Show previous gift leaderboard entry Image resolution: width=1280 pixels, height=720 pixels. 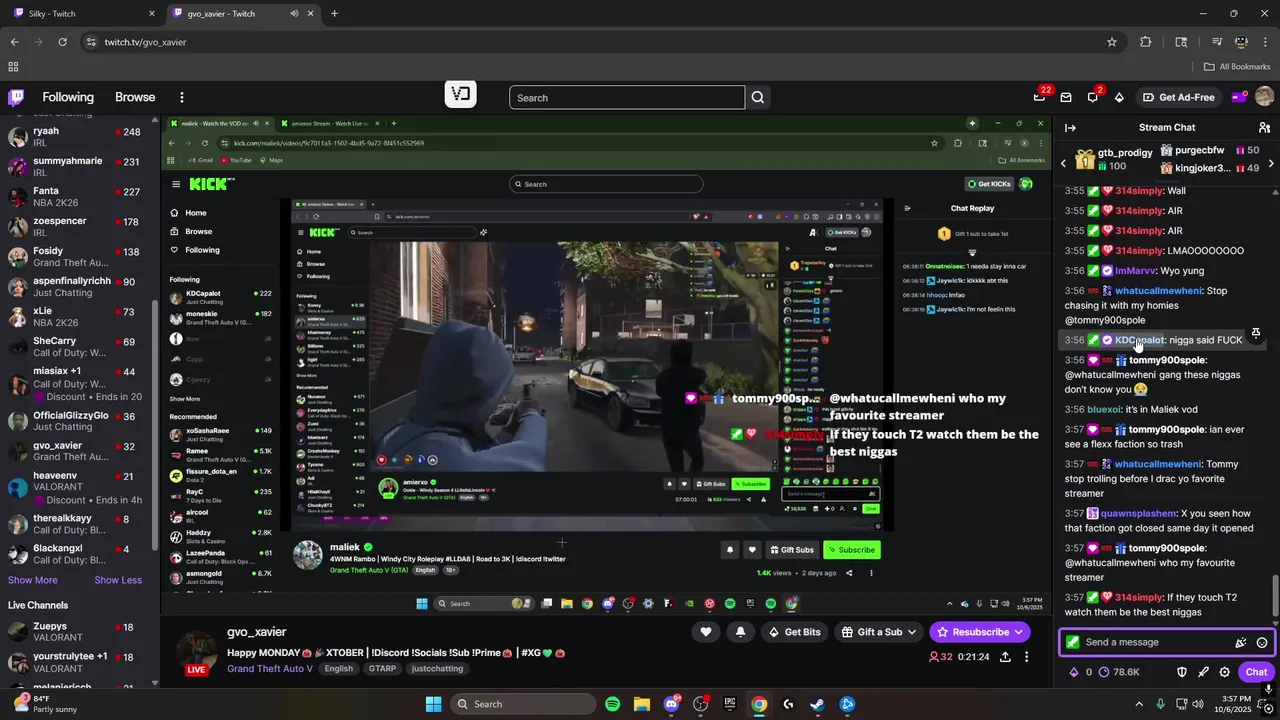(1064, 163)
